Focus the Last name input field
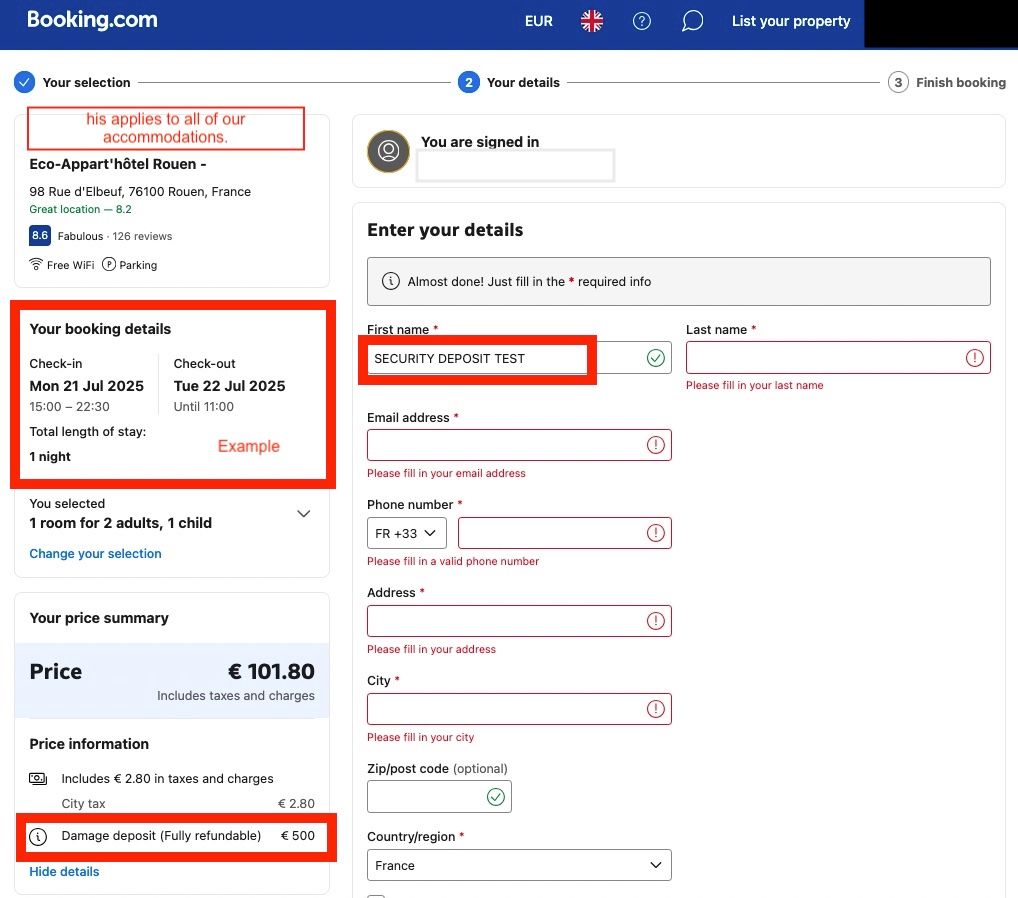The width and height of the screenshot is (1018, 898). click(824, 358)
